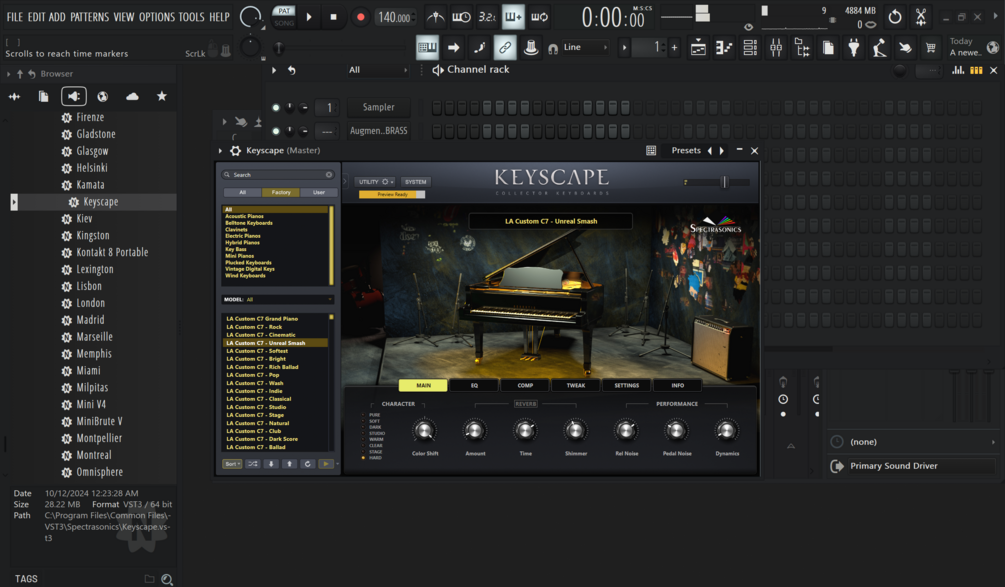The width and height of the screenshot is (1005, 587).
Task: Expand Channel rack menu arrow
Action: (x=274, y=70)
